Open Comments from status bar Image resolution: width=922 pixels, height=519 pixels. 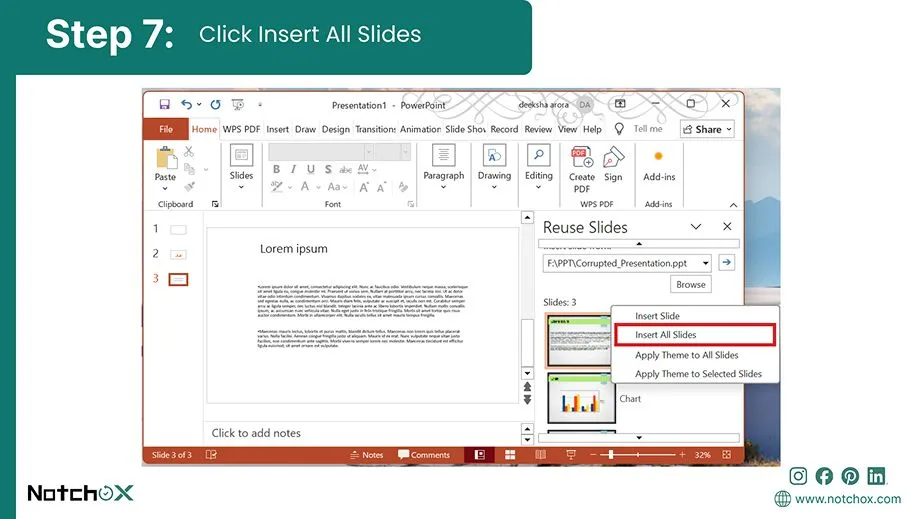(x=424, y=455)
